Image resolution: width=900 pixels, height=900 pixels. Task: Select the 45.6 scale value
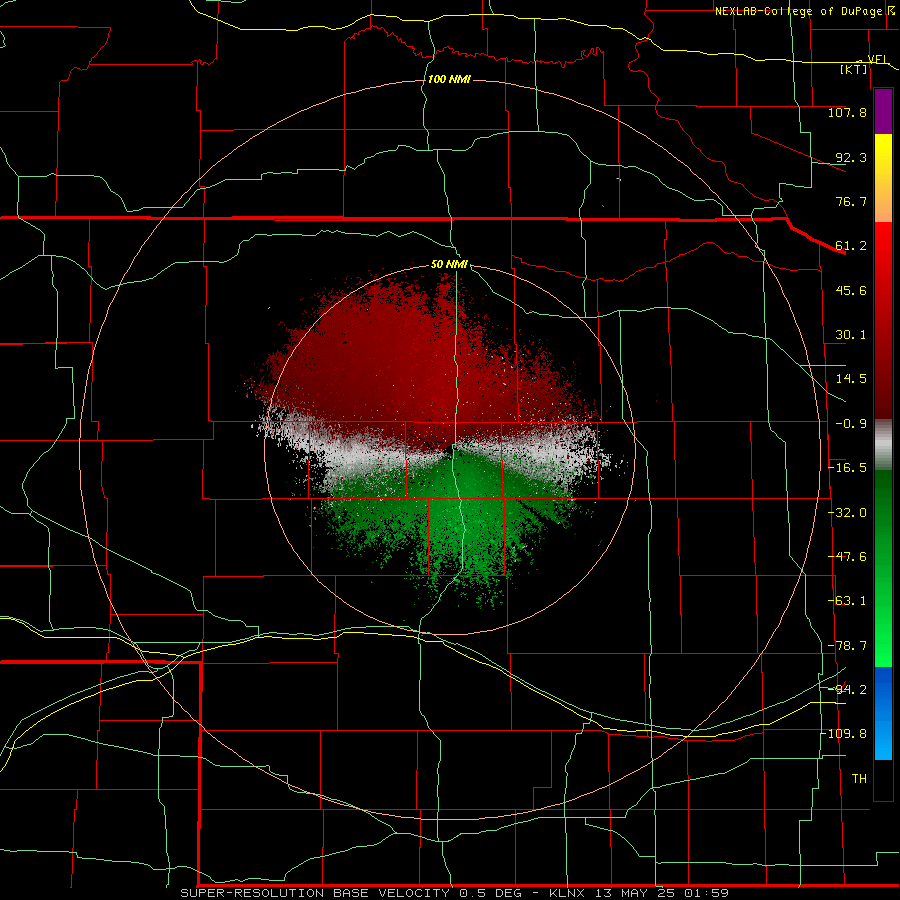pos(851,290)
